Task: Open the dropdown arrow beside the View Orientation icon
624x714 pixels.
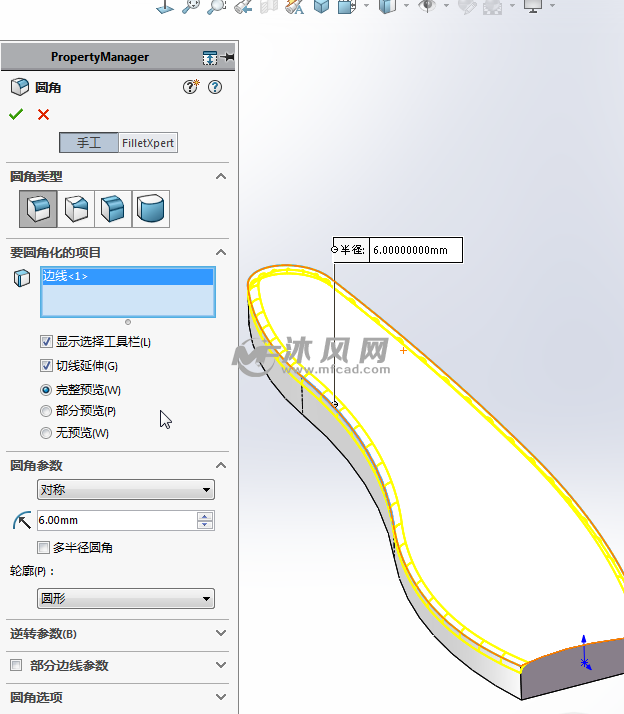Action: coord(366,6)
